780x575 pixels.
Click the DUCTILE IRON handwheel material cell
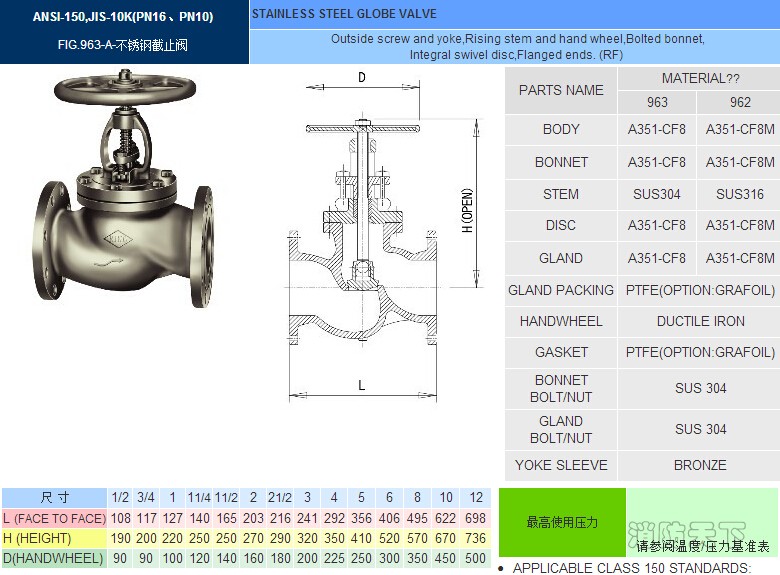point(700,321)
